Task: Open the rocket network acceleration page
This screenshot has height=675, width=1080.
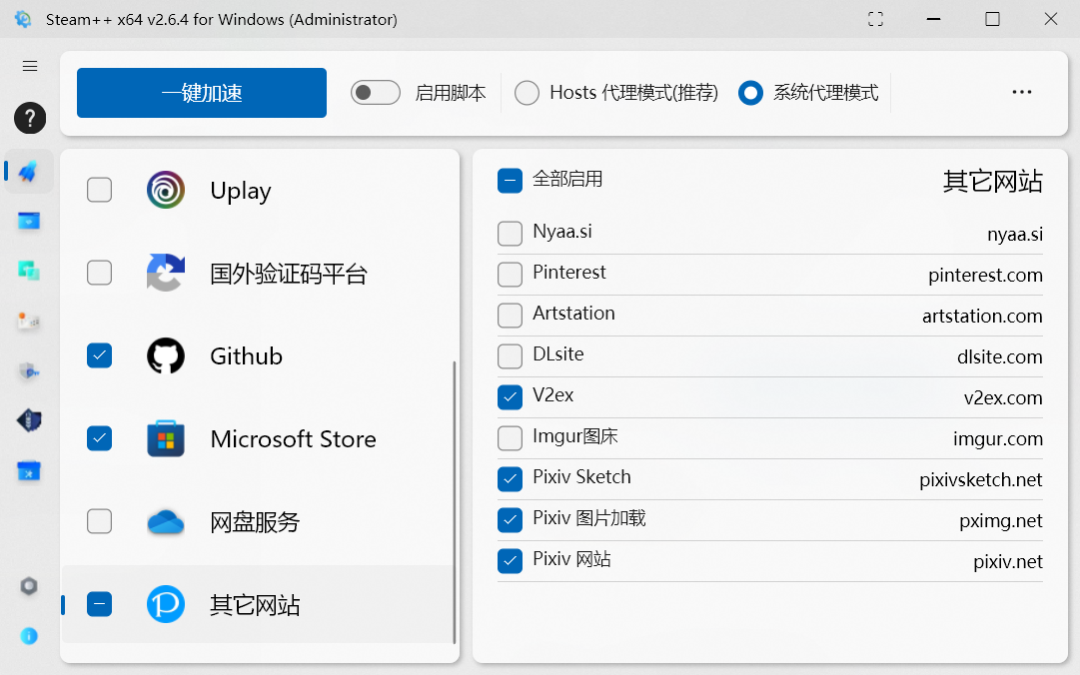Action: (x=29, y=172)
